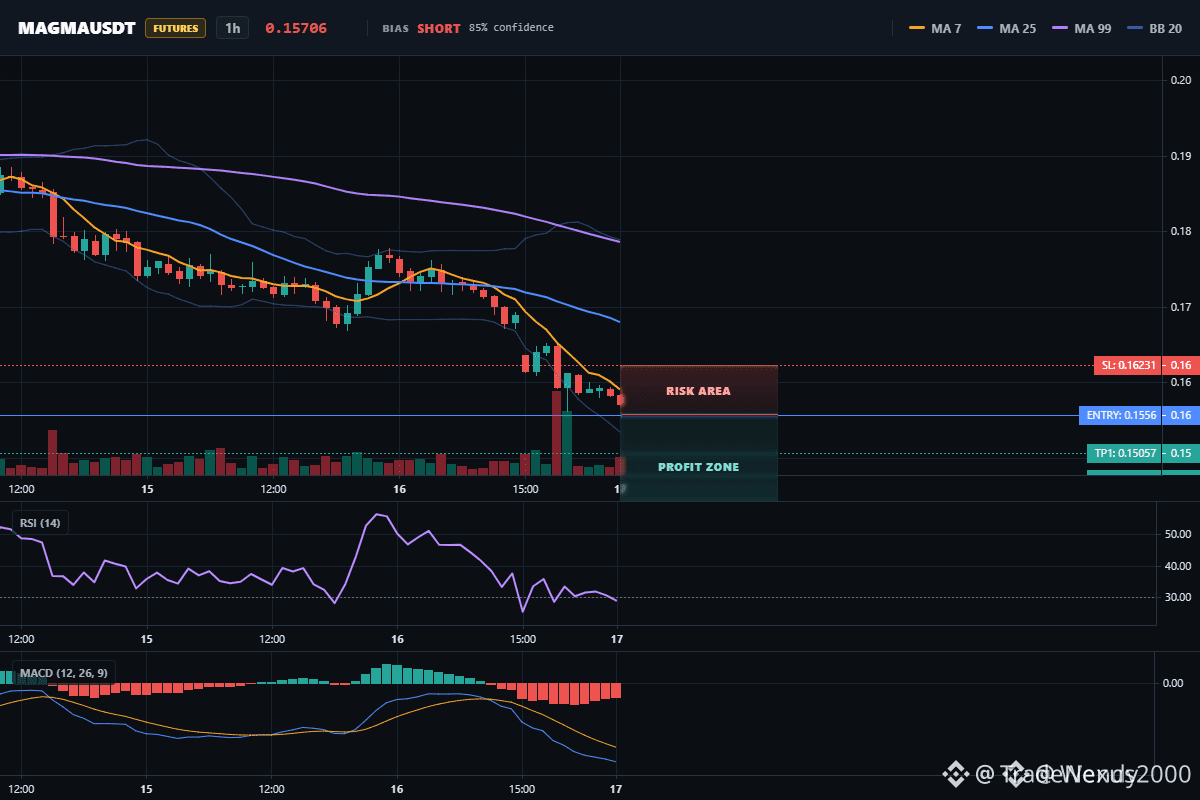
Task: Click the 16 date label on price chart axis
Action: 399,490
